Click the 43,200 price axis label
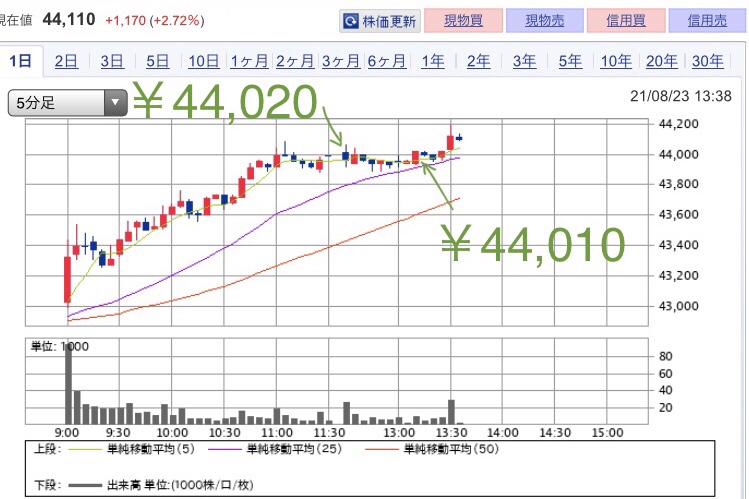Image resolution: width=749 pixels, height=499 pixels. coord(678,276)
